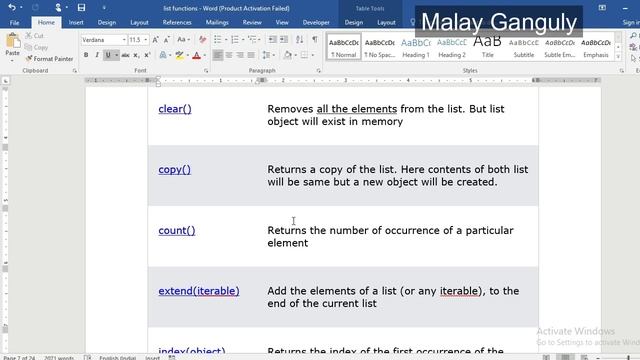Toggle Superscript formatting
Image resolution: width=640 pixels, height=360 pixels.
click(x=147, y=55)
